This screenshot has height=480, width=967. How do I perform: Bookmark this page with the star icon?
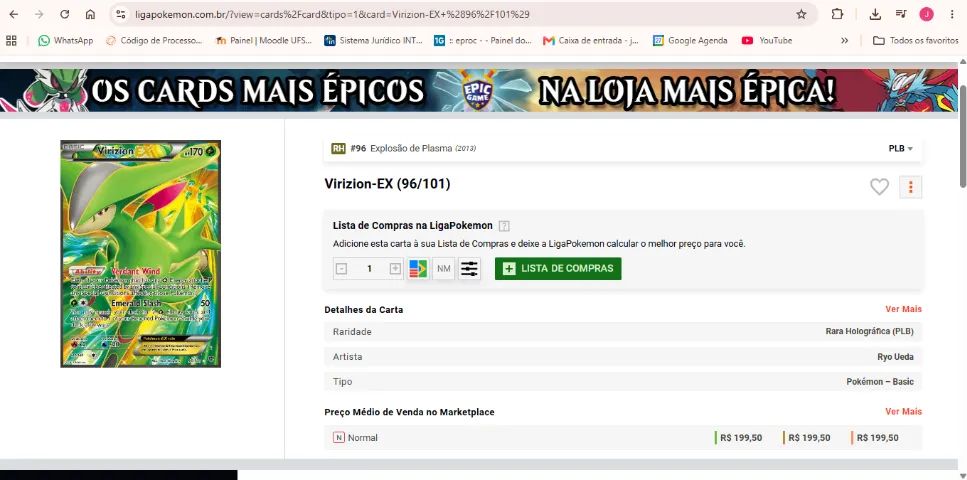pos(801,14)
